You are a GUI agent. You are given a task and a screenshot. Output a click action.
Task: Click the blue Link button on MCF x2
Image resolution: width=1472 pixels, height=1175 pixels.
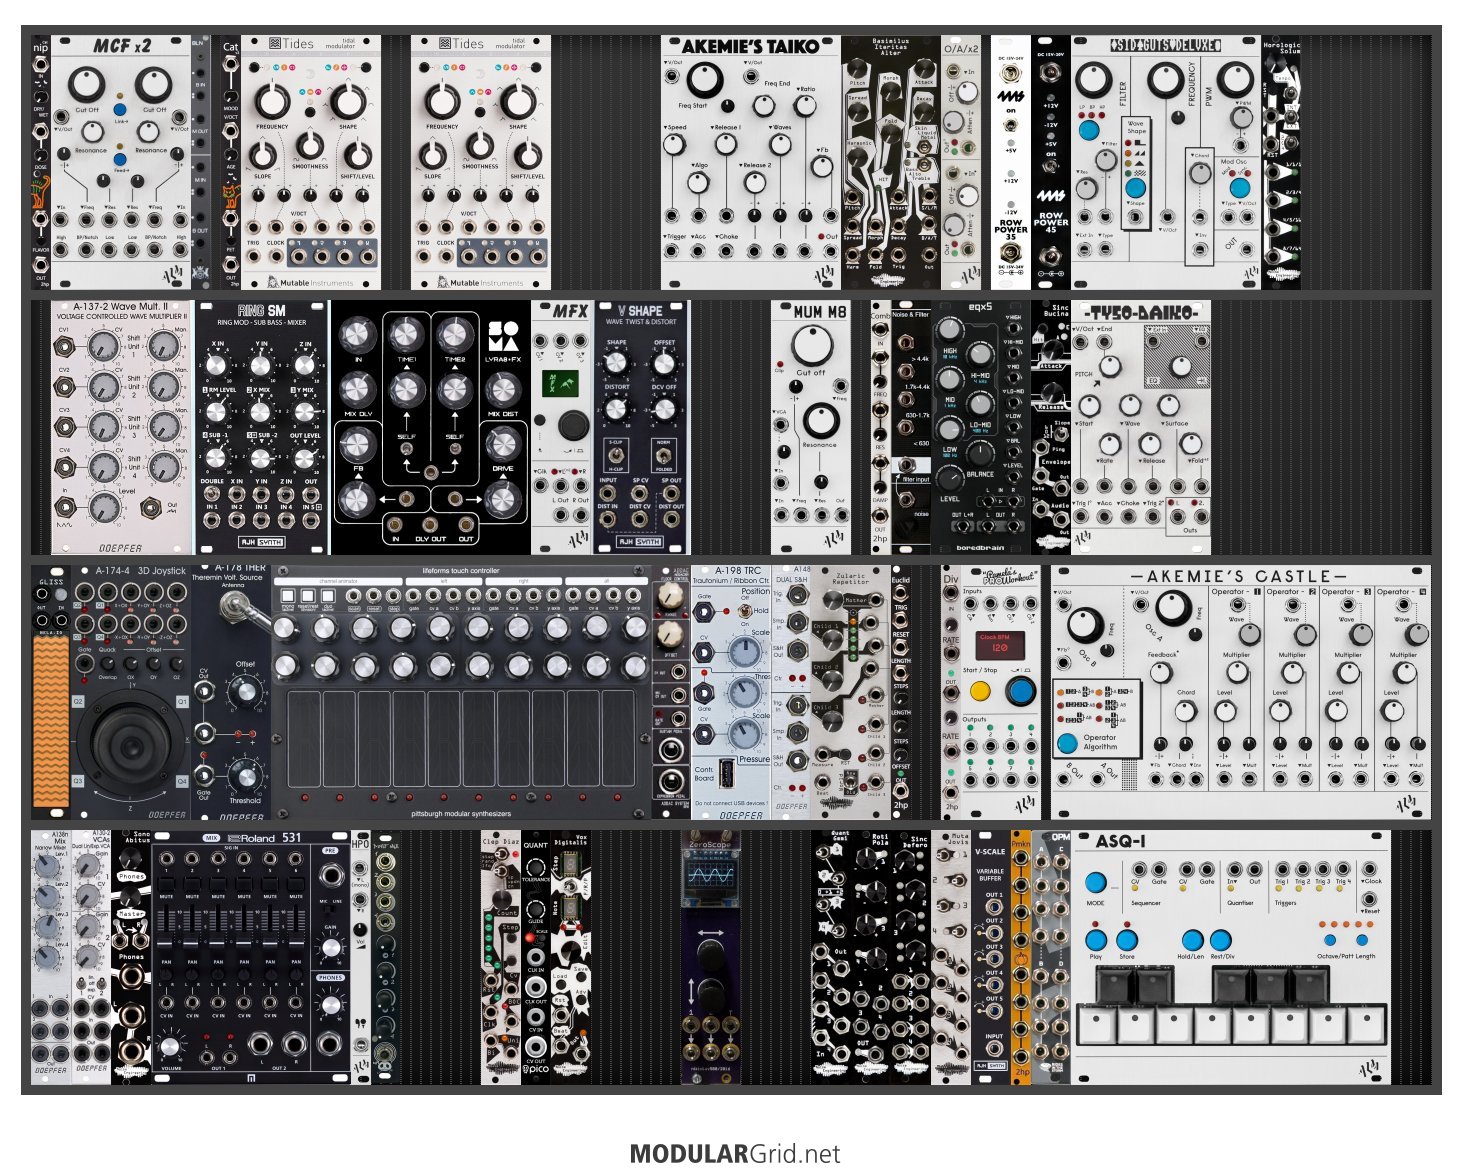120,109
